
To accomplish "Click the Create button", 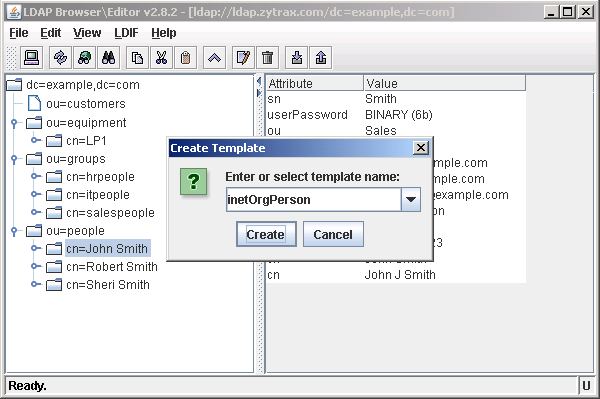I will [x=266, y=234].
